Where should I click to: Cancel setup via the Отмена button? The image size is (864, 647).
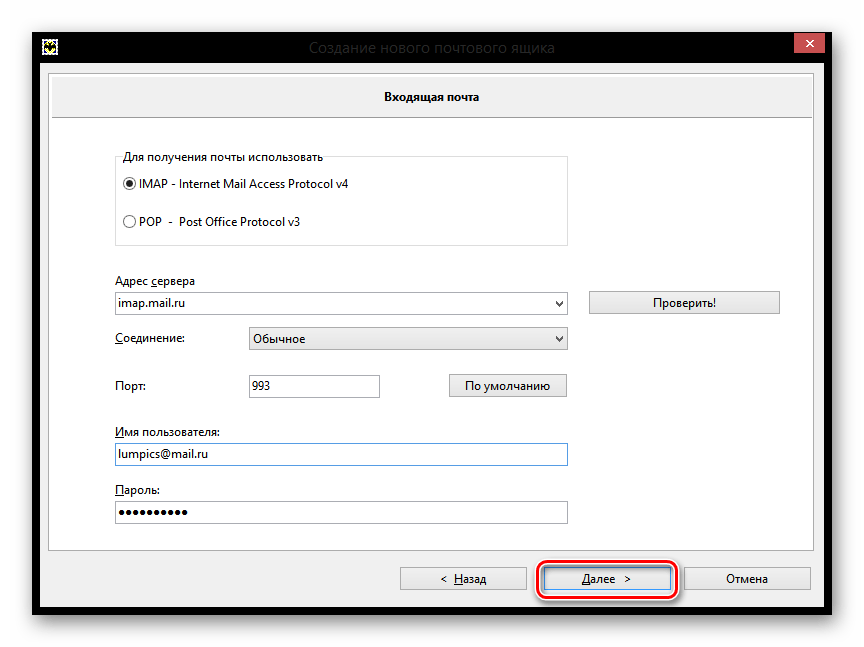coord(747,579)
